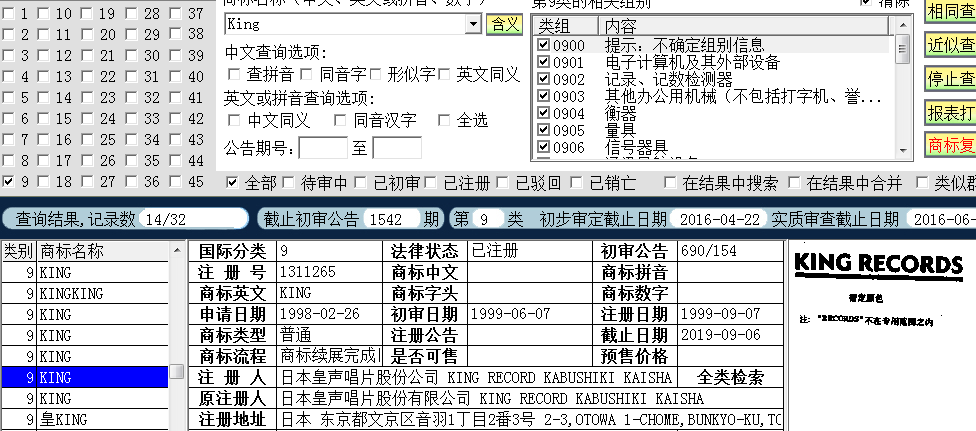Click the 商标名称 column header
This screenshot has width=976, height=431.
[103, 251]
